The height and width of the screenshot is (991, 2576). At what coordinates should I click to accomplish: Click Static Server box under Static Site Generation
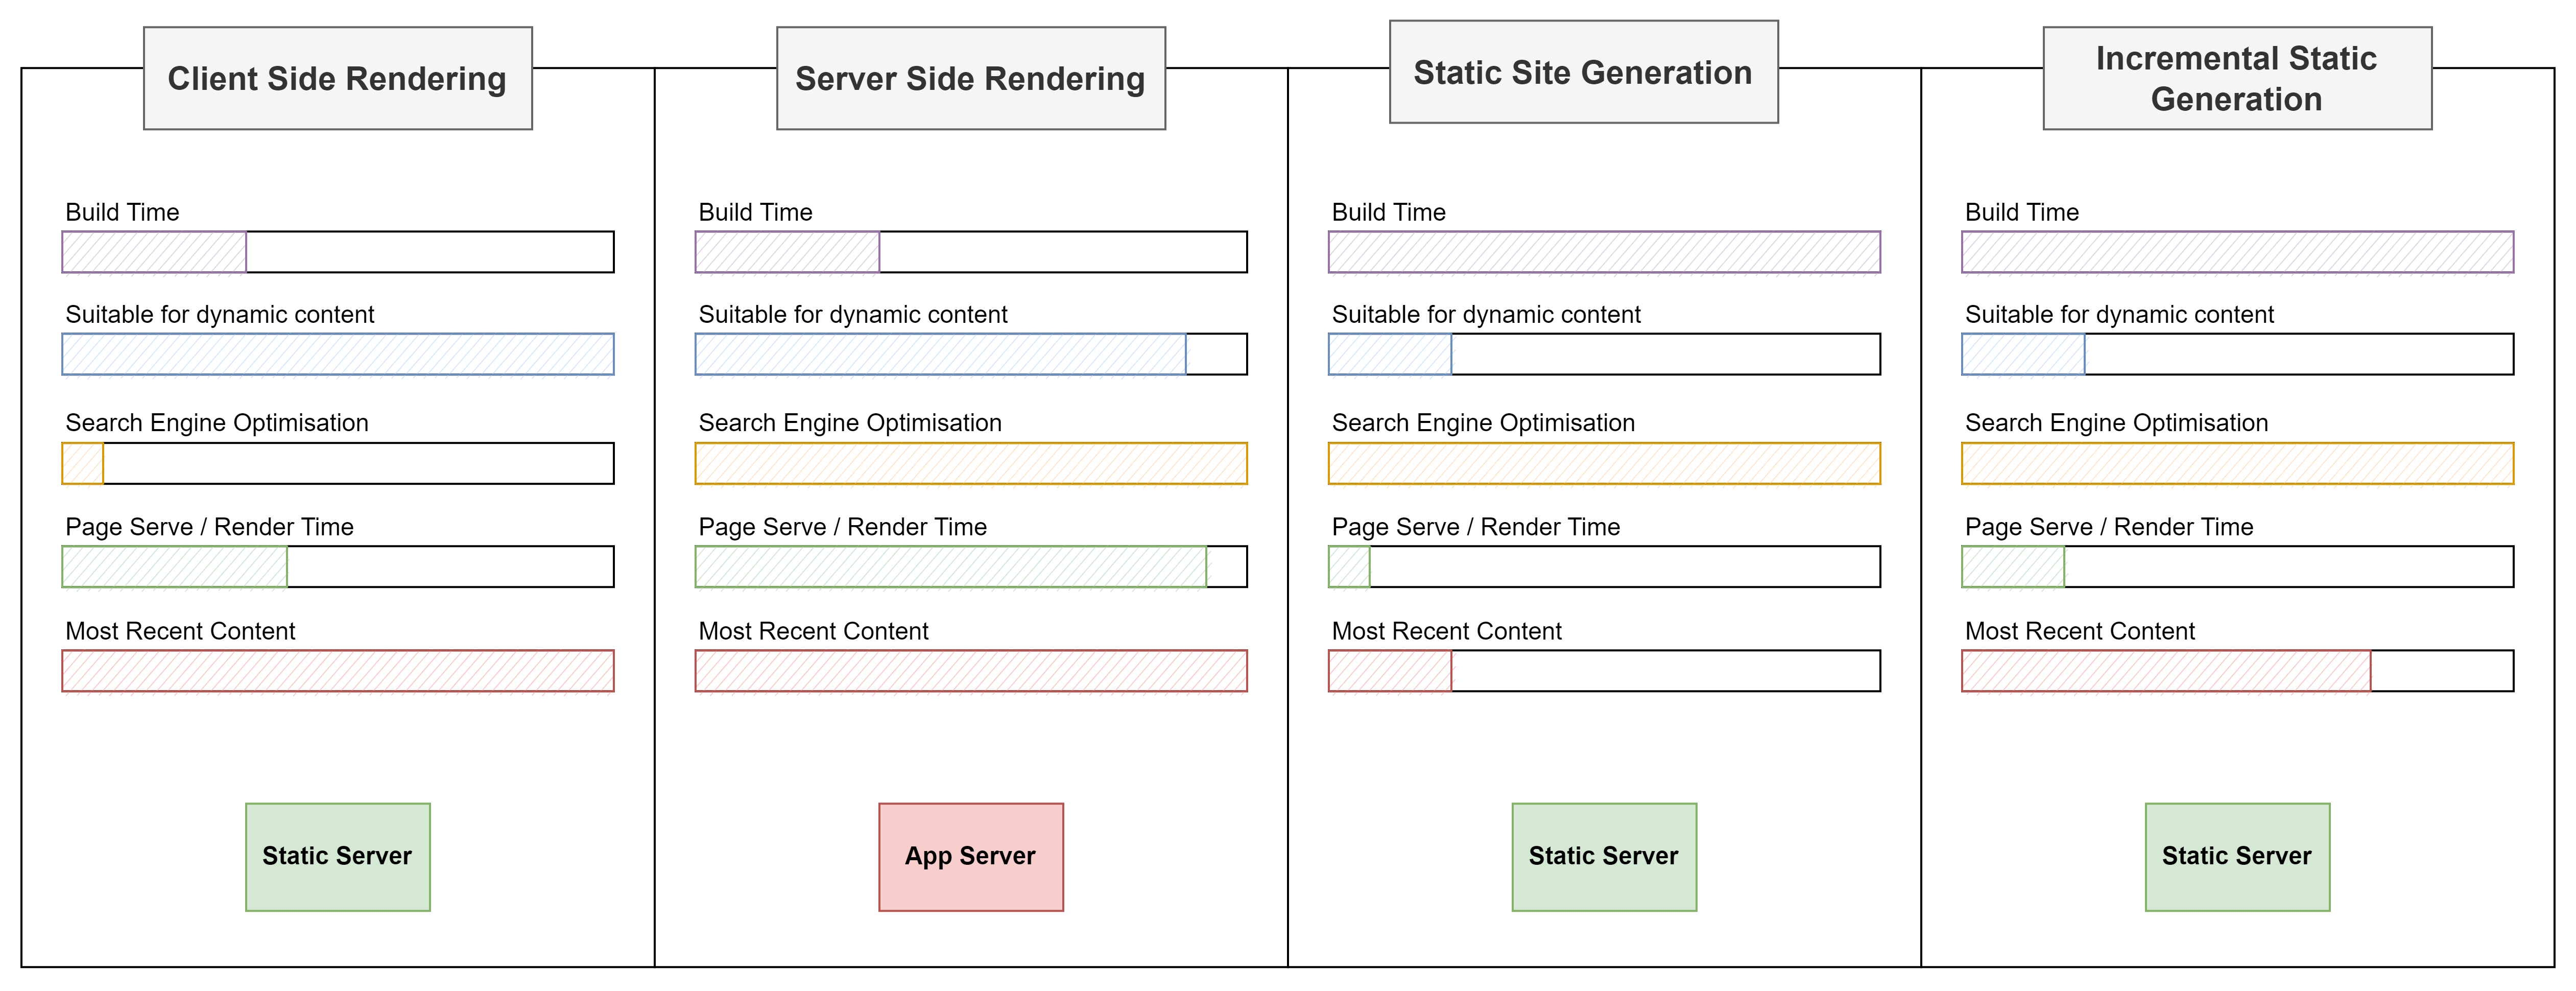(x=1604, y=857)
